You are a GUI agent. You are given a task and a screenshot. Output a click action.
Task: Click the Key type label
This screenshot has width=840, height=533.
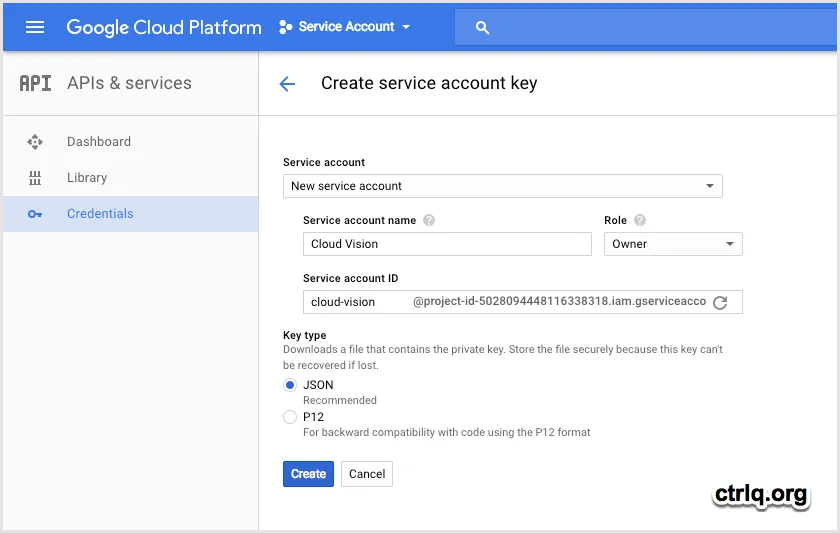(x=305, y=335)
